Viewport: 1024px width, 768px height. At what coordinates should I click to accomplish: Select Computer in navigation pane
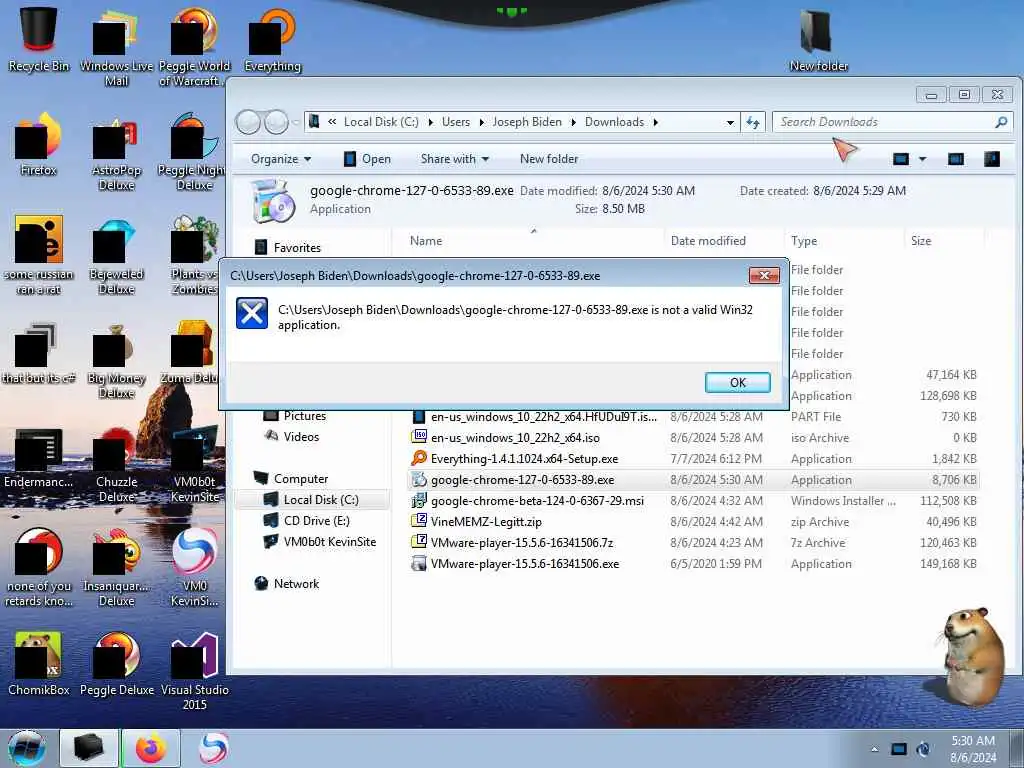pyautogui.click(x=291, y=479)
